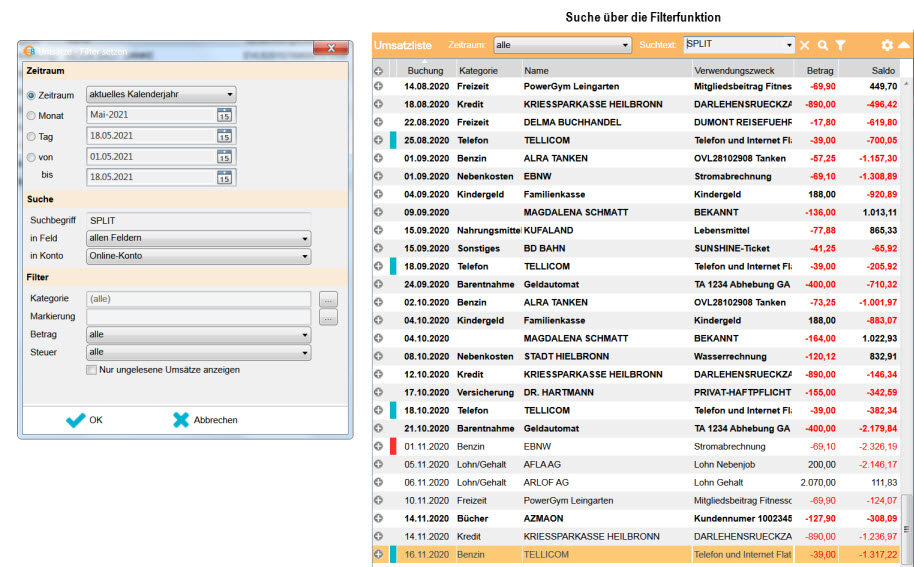Image resolution: width=914 pixels, height=567 pixels.
Task: Open calendar picker for Monat Mai-2021
Action: coord(224,115)
